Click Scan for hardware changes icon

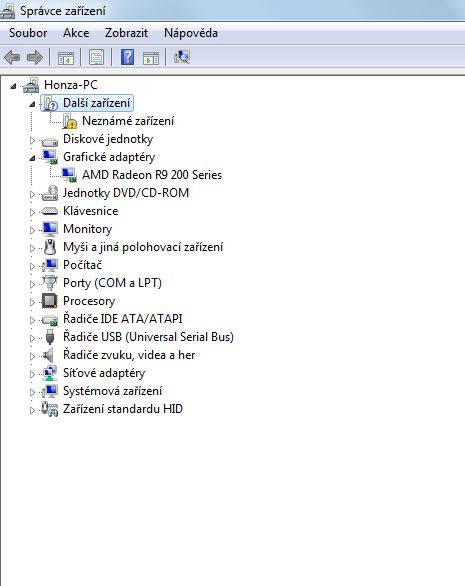click(182, 57)
